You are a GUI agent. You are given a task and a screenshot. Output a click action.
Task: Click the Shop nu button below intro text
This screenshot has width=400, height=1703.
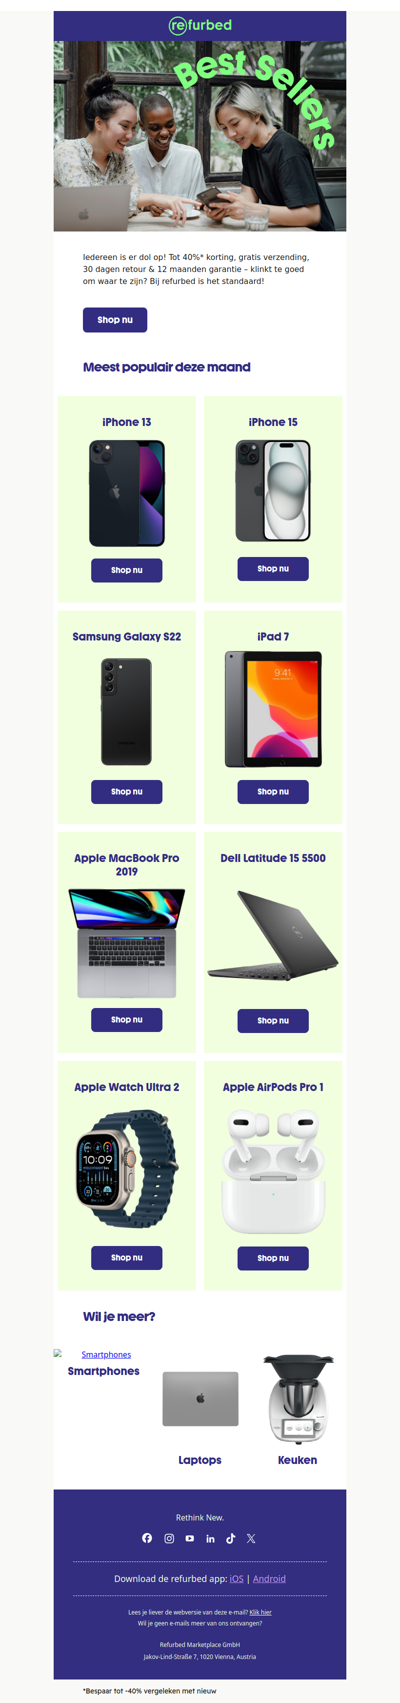pos(115,320)
